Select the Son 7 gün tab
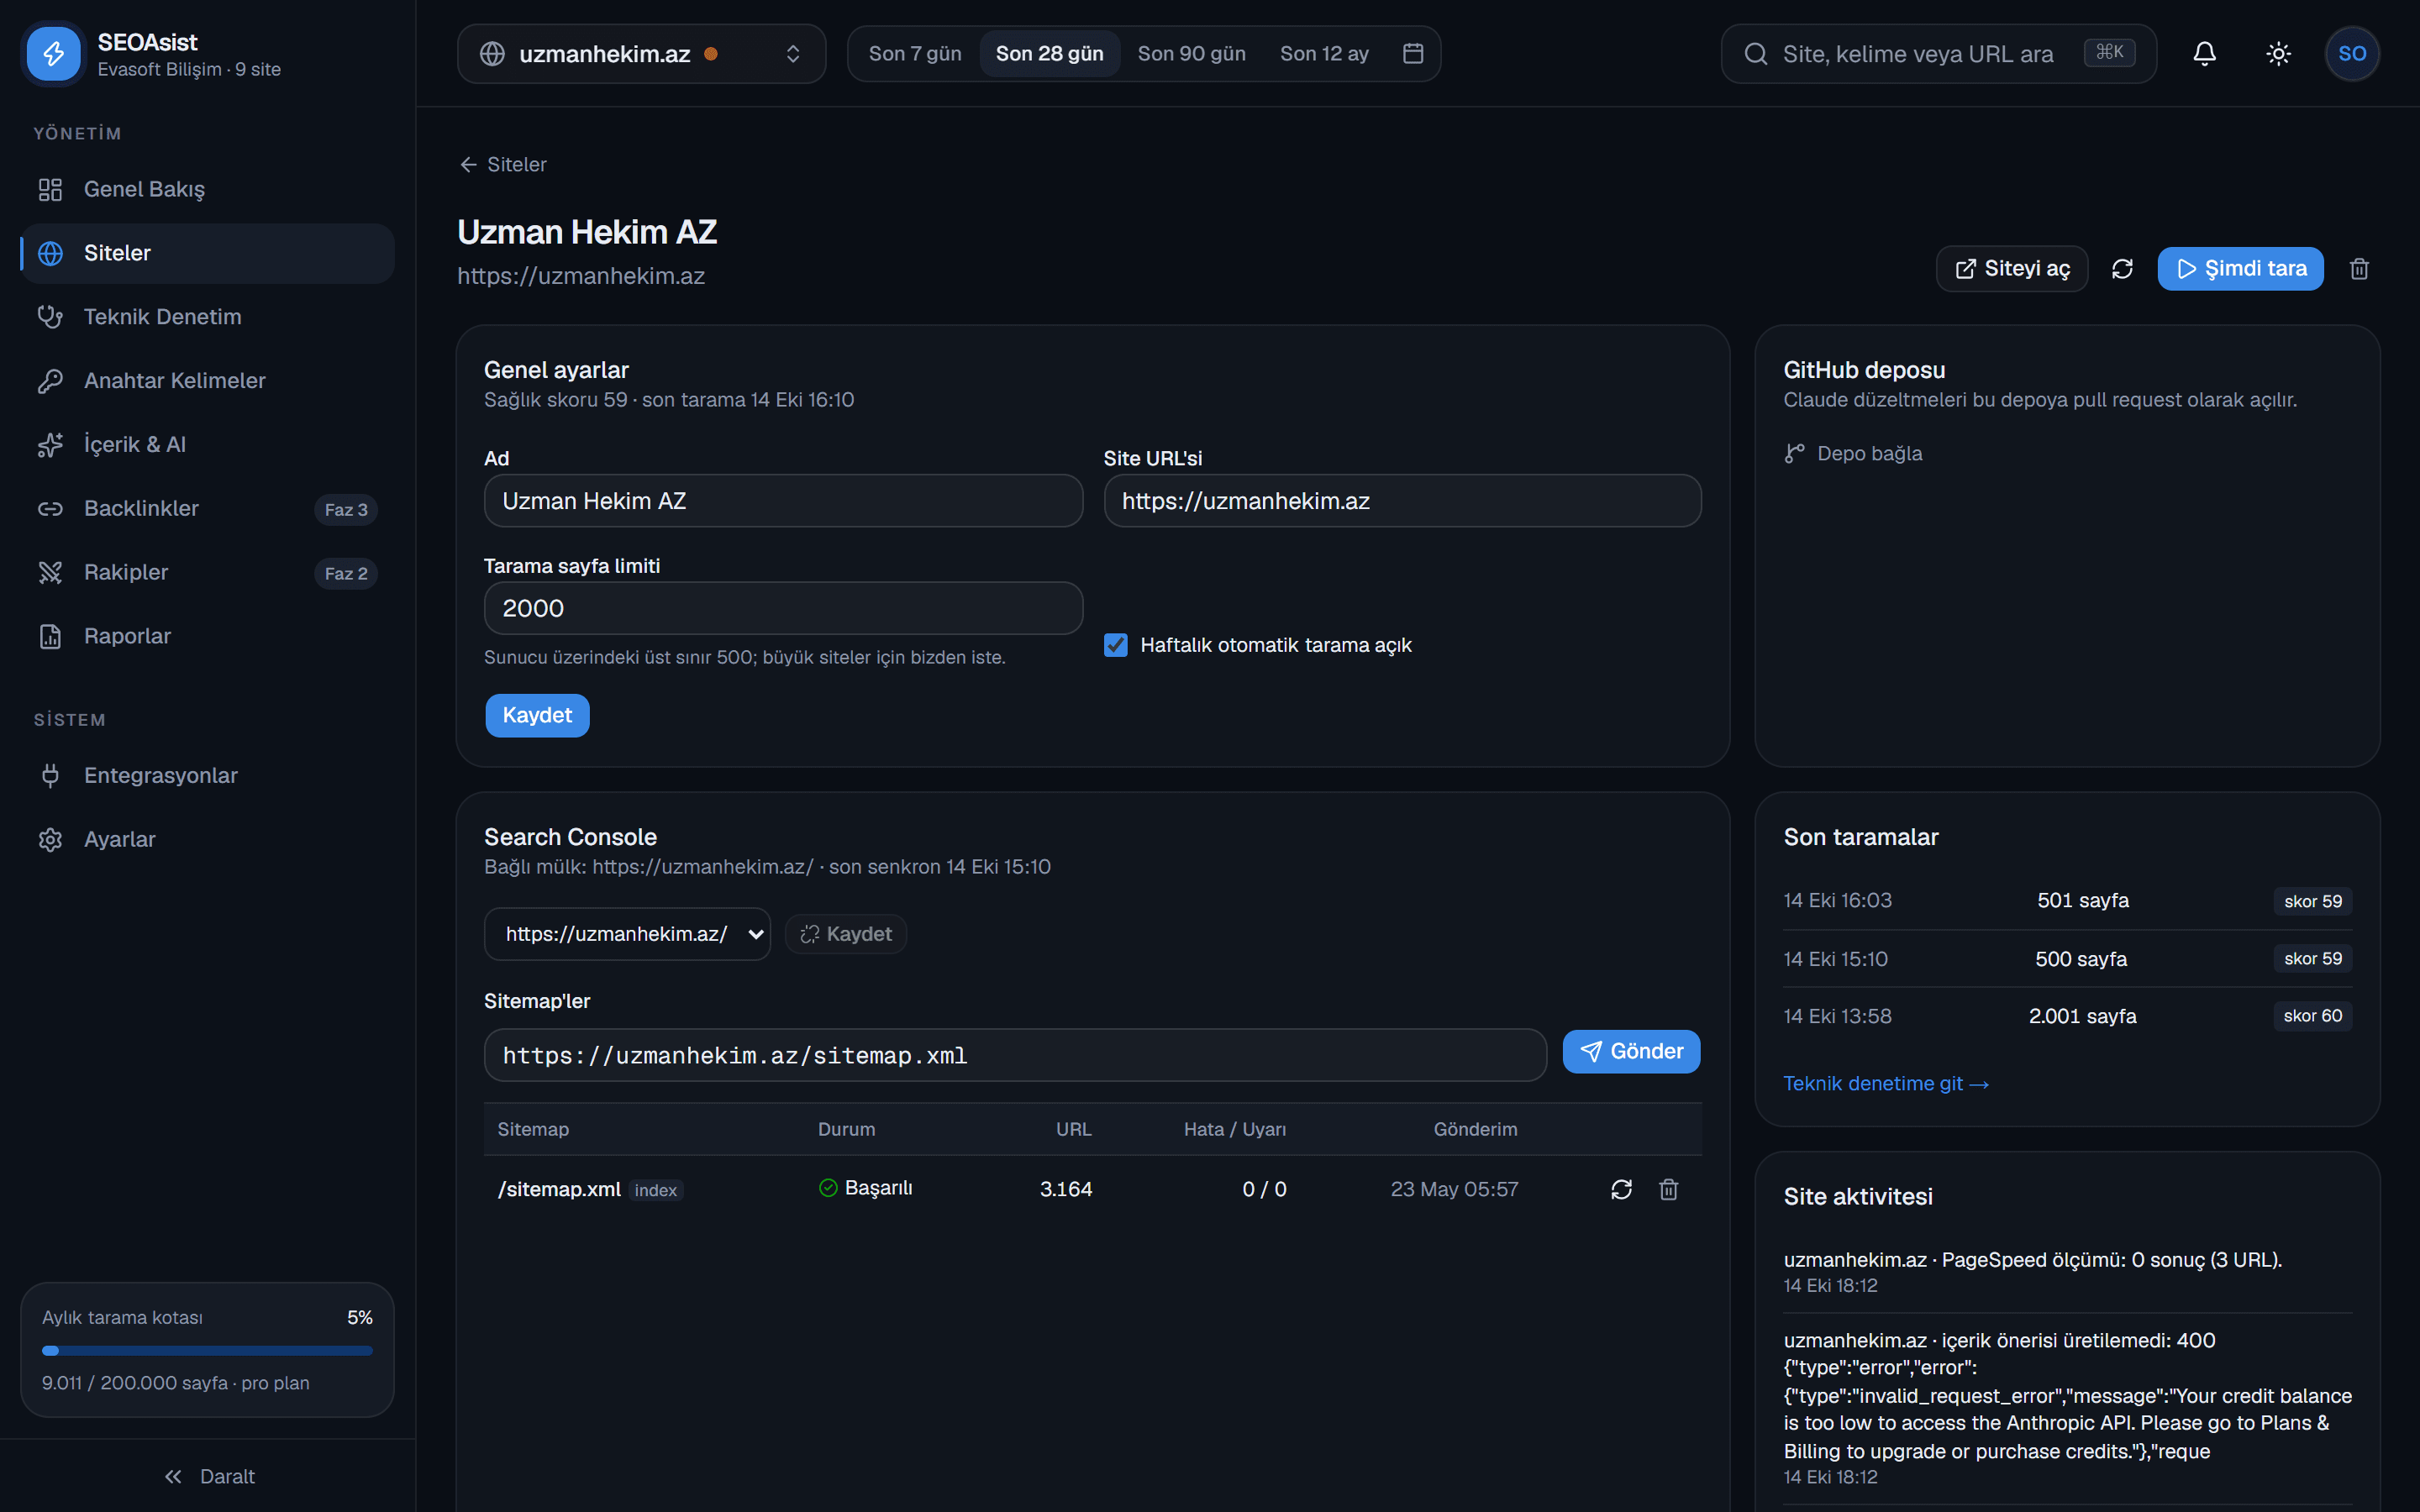 (x=914, y=53)
